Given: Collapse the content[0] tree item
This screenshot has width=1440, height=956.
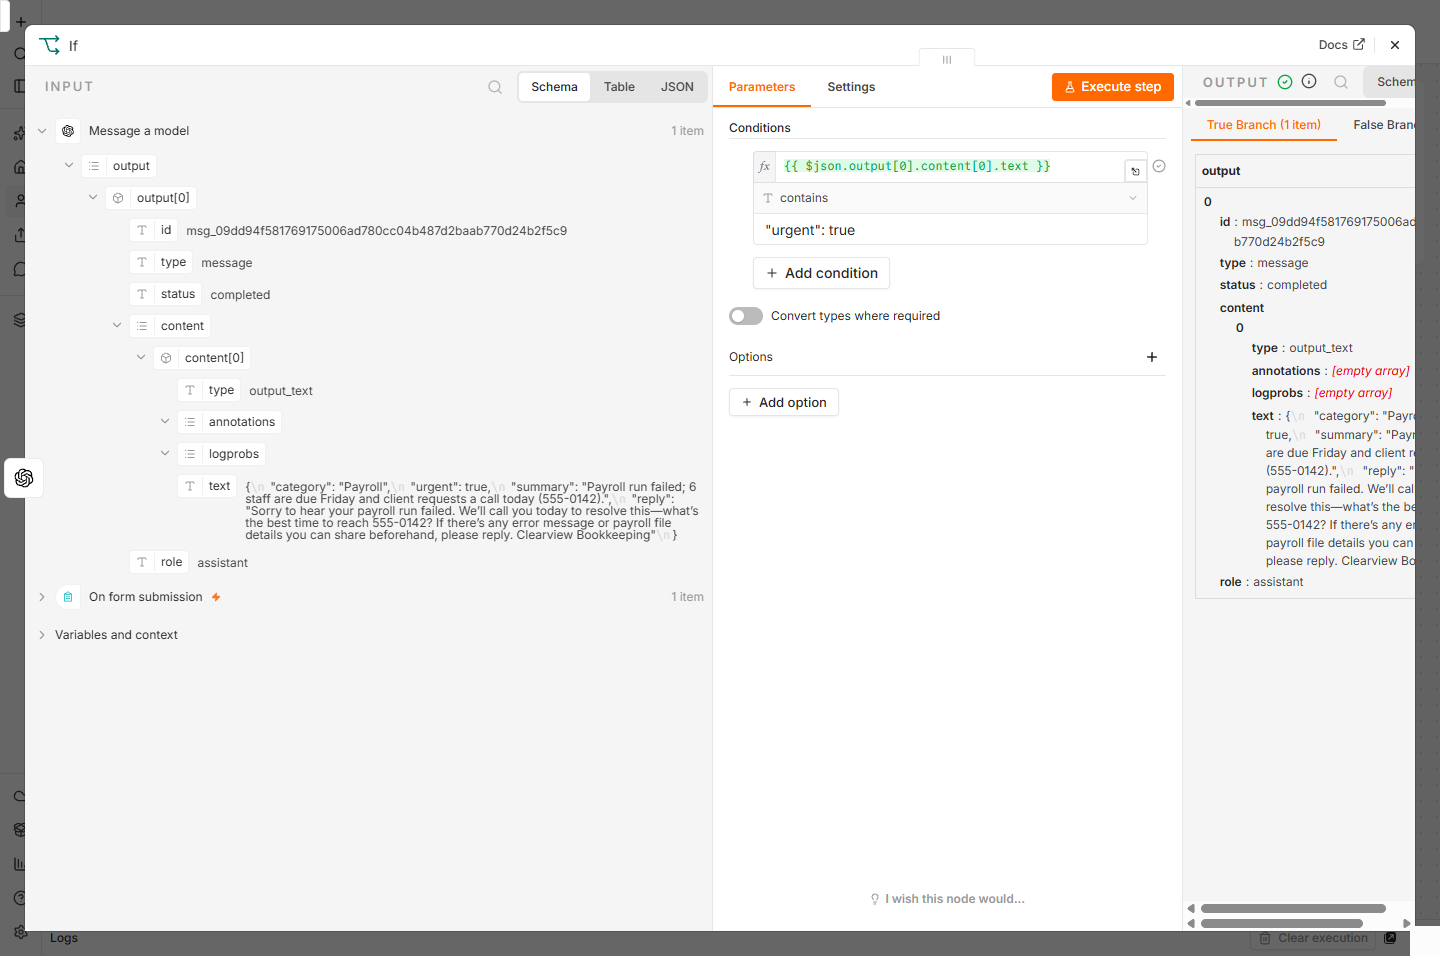Looking at the screenshot, I should click(x=141, y=358).
